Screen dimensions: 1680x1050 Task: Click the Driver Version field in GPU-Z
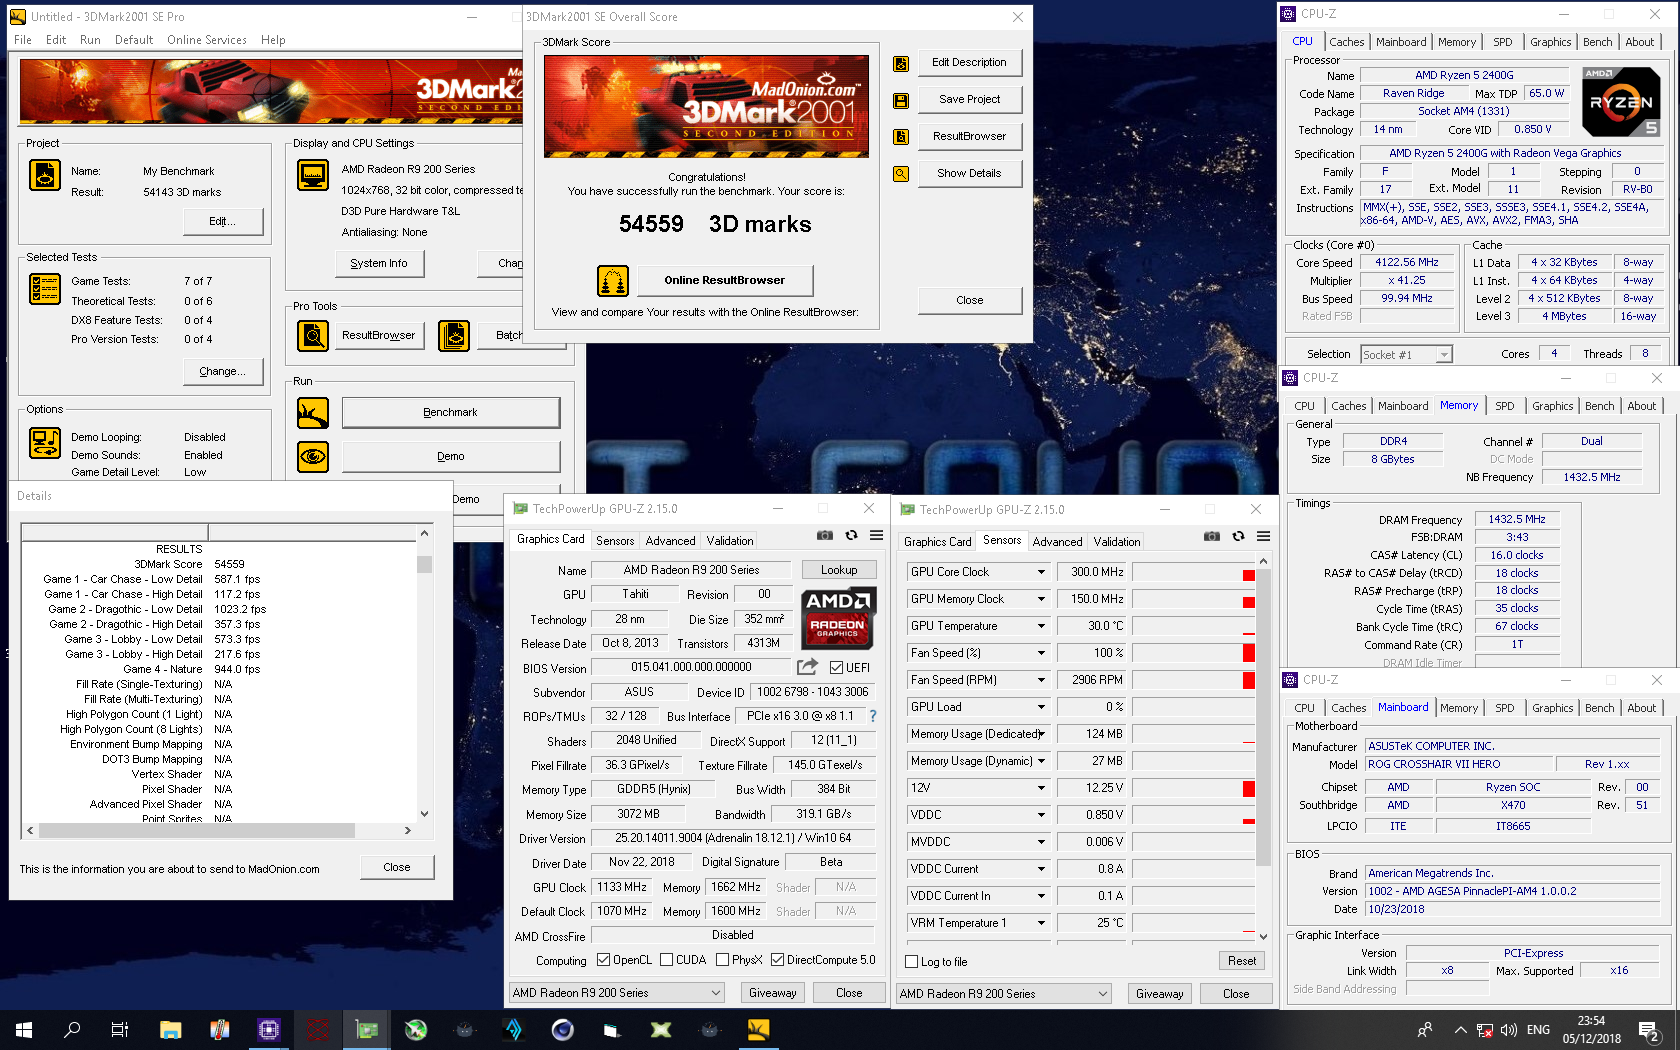coord(733,838)
